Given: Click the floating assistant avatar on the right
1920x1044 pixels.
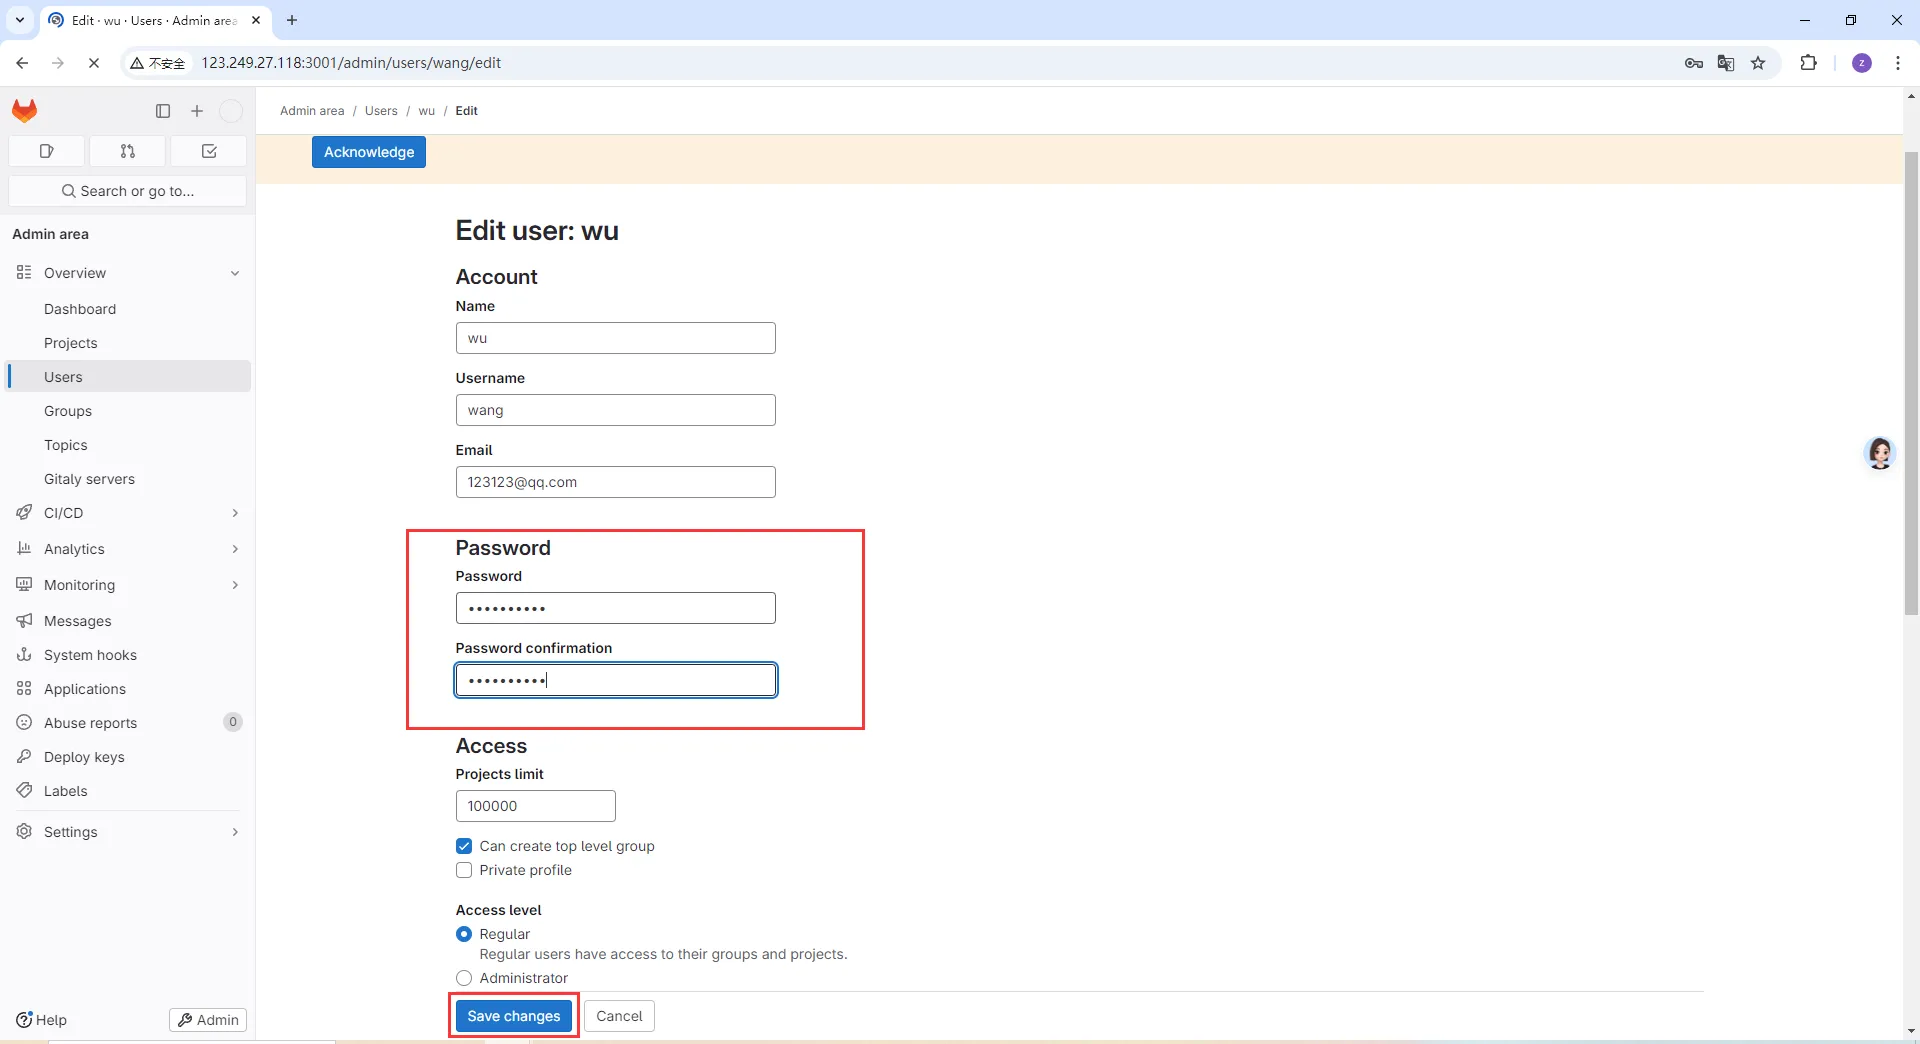Looking at the screenshot, I should click(x=1880, y=453).
